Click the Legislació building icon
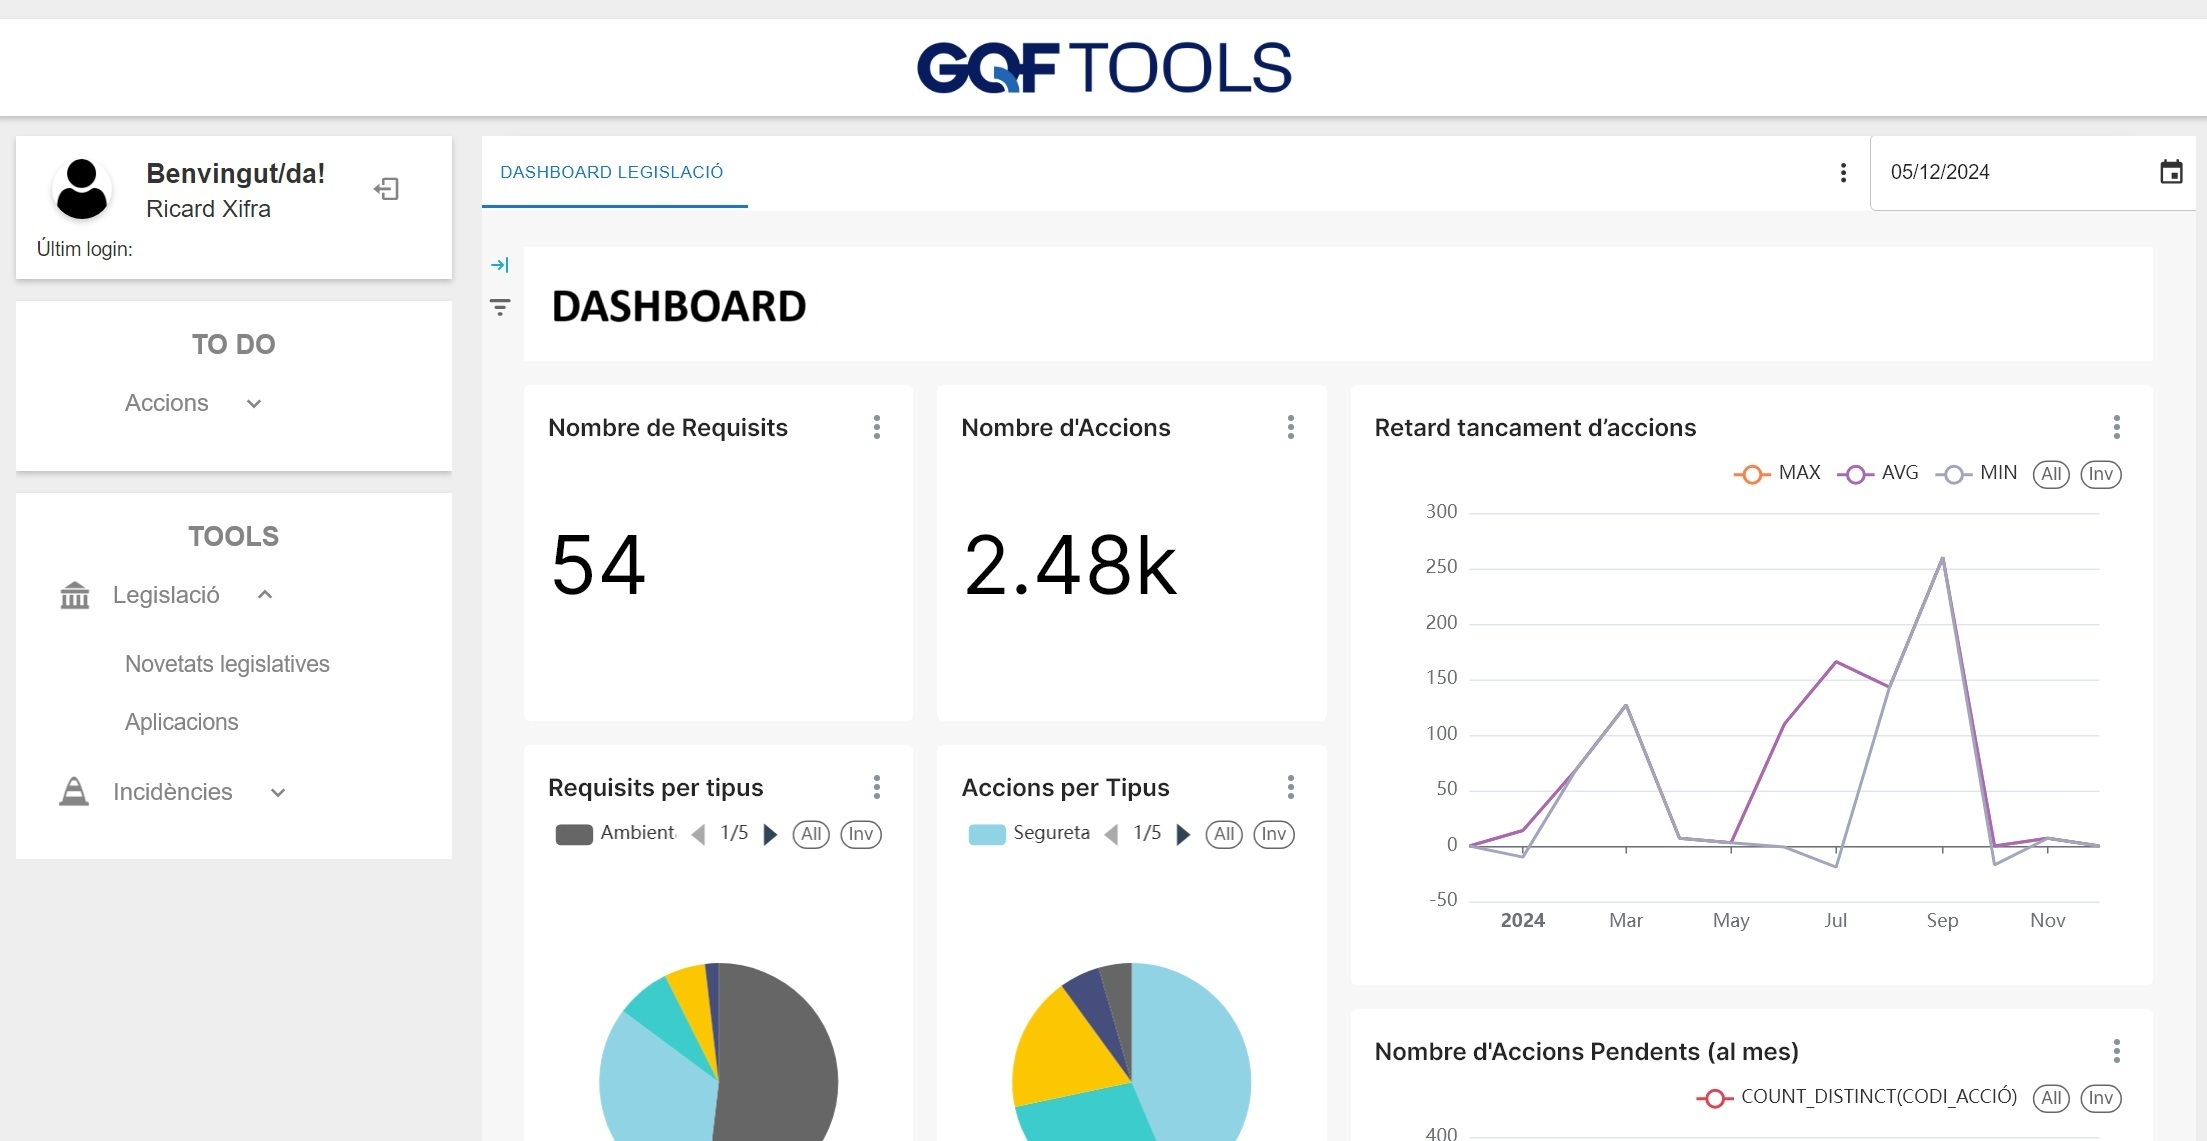This screenshot has height=1141, width=2207. 75,596
